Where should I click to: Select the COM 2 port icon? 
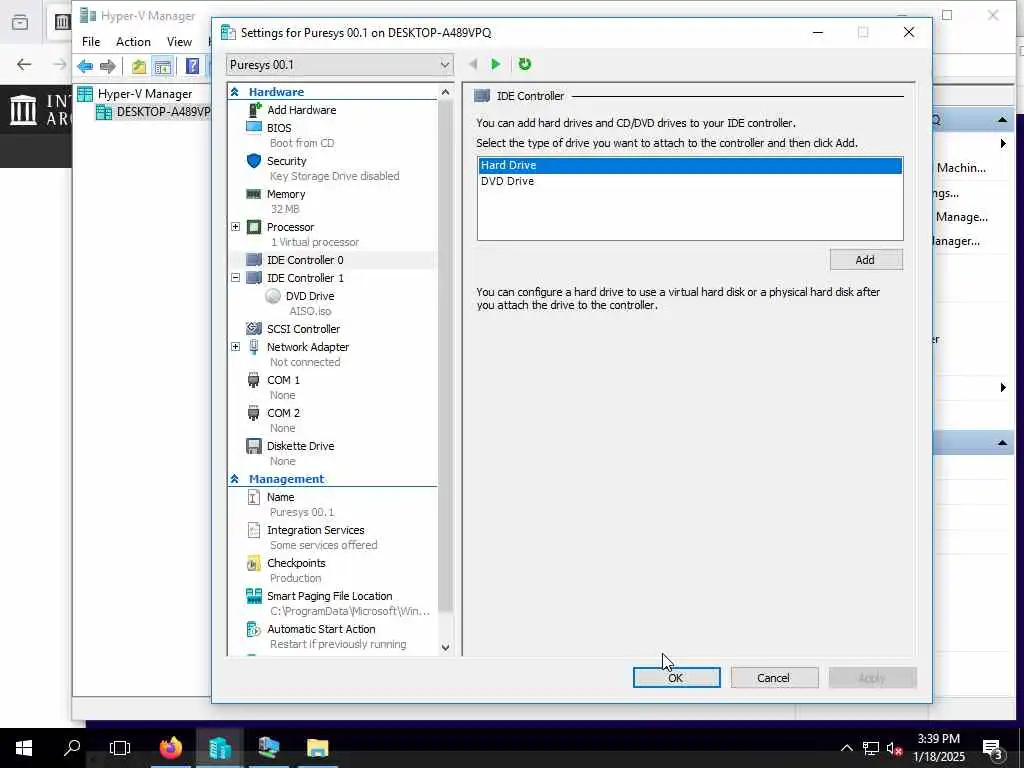(253, 413)
